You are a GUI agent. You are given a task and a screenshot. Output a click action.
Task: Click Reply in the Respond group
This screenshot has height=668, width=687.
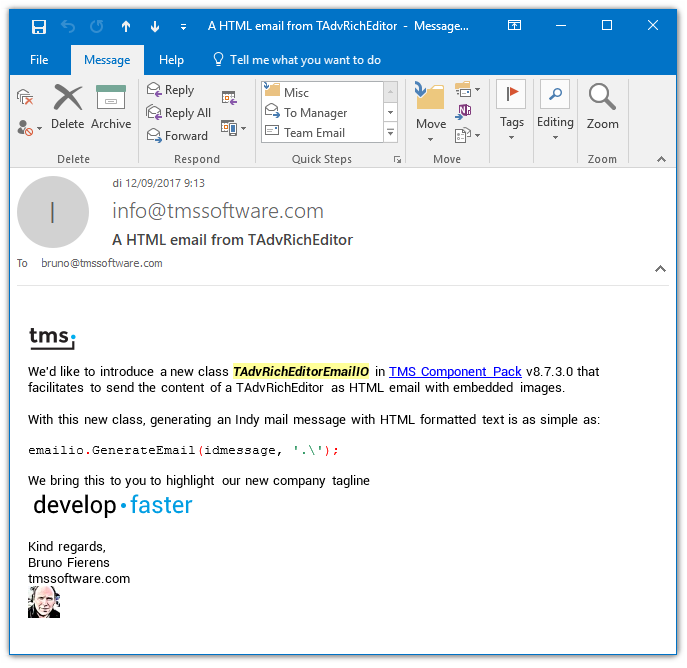170,89
